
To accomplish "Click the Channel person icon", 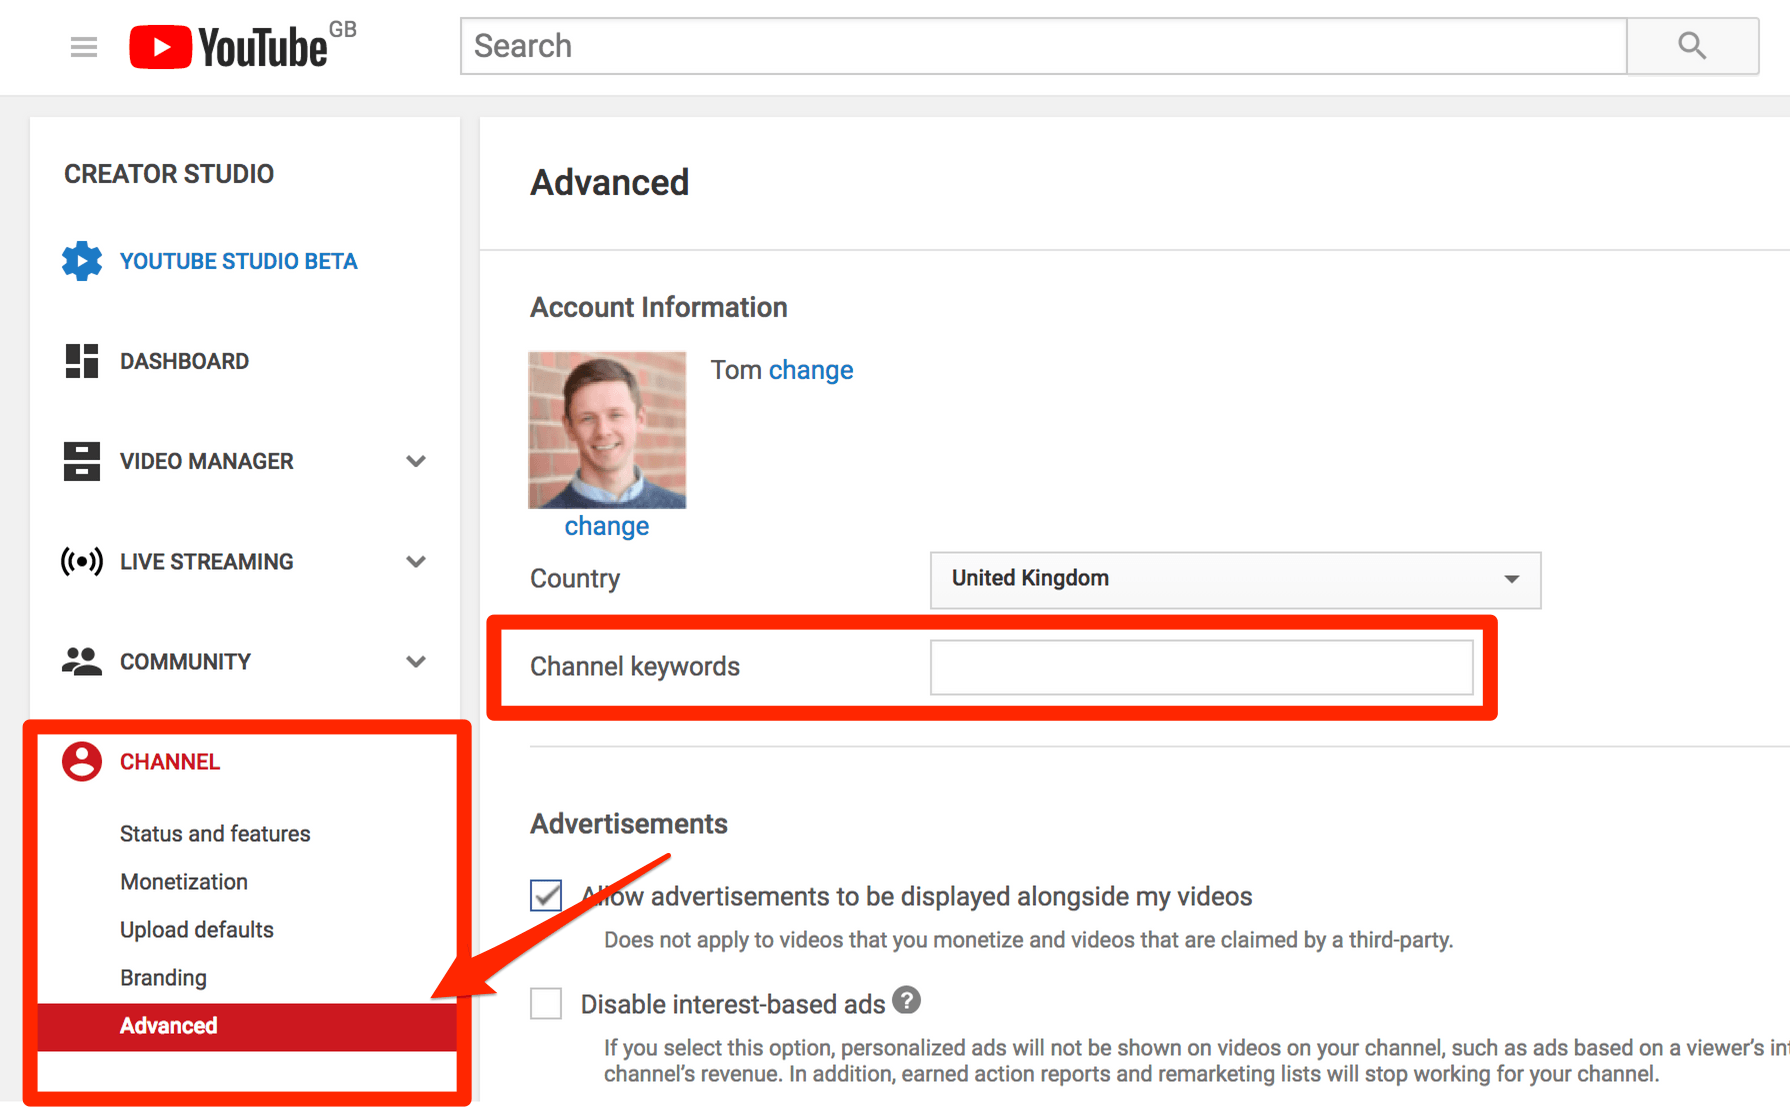I will 82,761.
